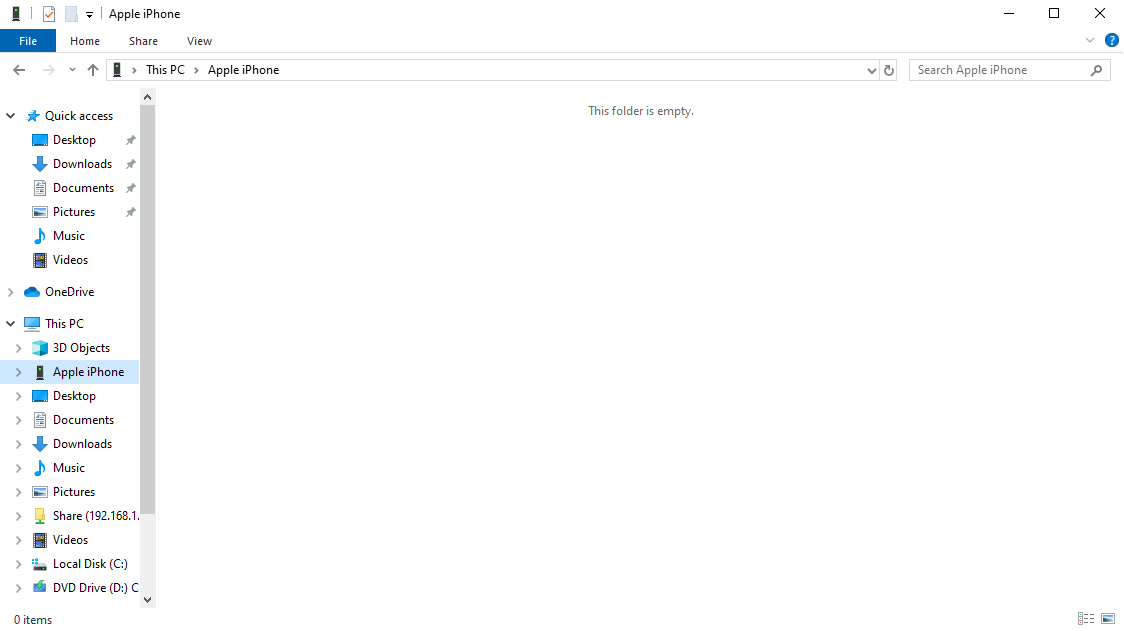Expand the Local Disk (C:) node
This screenshot has height=631, width=1124.
pos(19,564)
